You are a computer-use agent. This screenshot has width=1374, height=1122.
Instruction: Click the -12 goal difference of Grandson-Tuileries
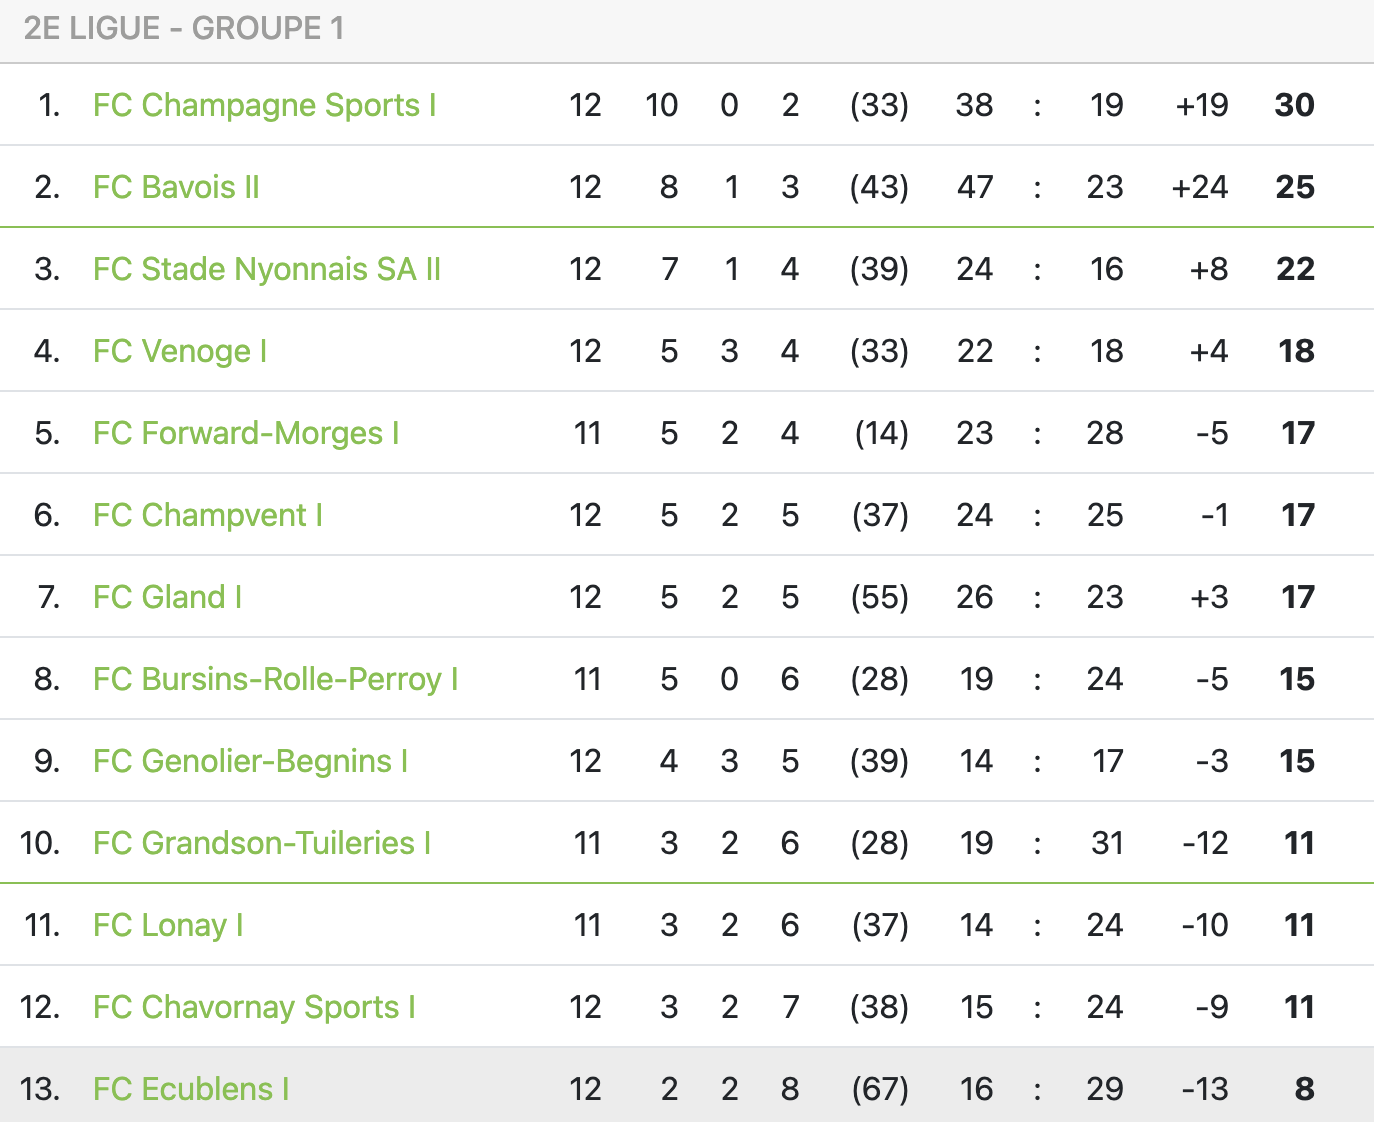coord(1205,843)
